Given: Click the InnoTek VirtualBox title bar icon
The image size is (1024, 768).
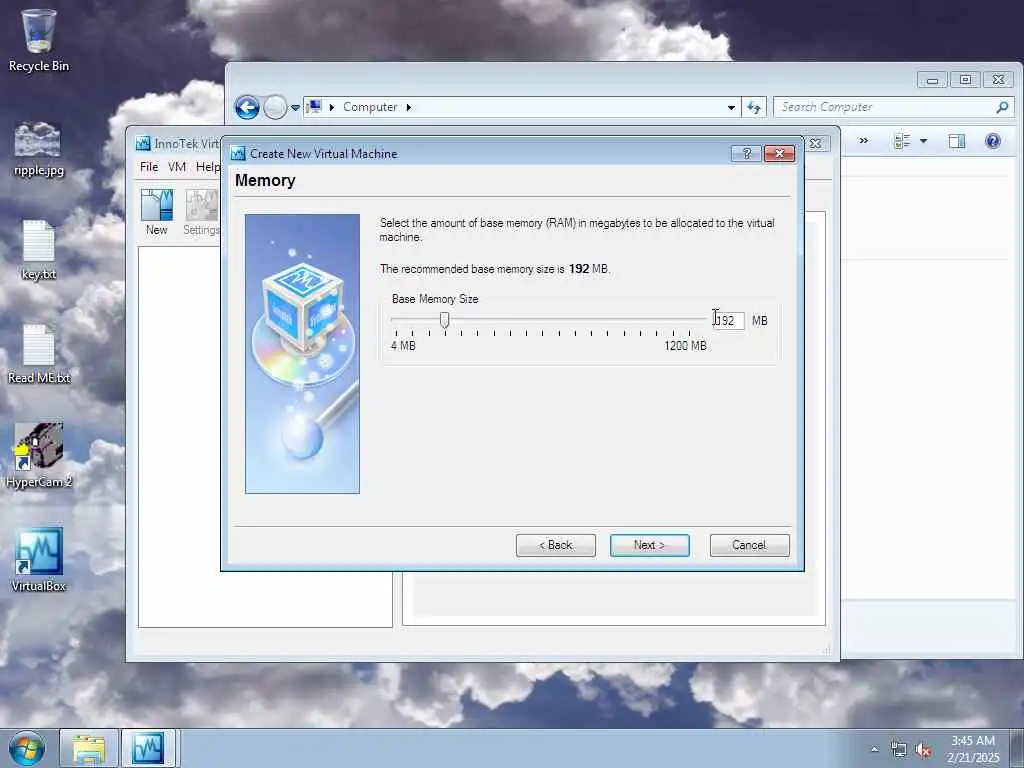Looking at the screenshot, I should [x=143, y=143].
